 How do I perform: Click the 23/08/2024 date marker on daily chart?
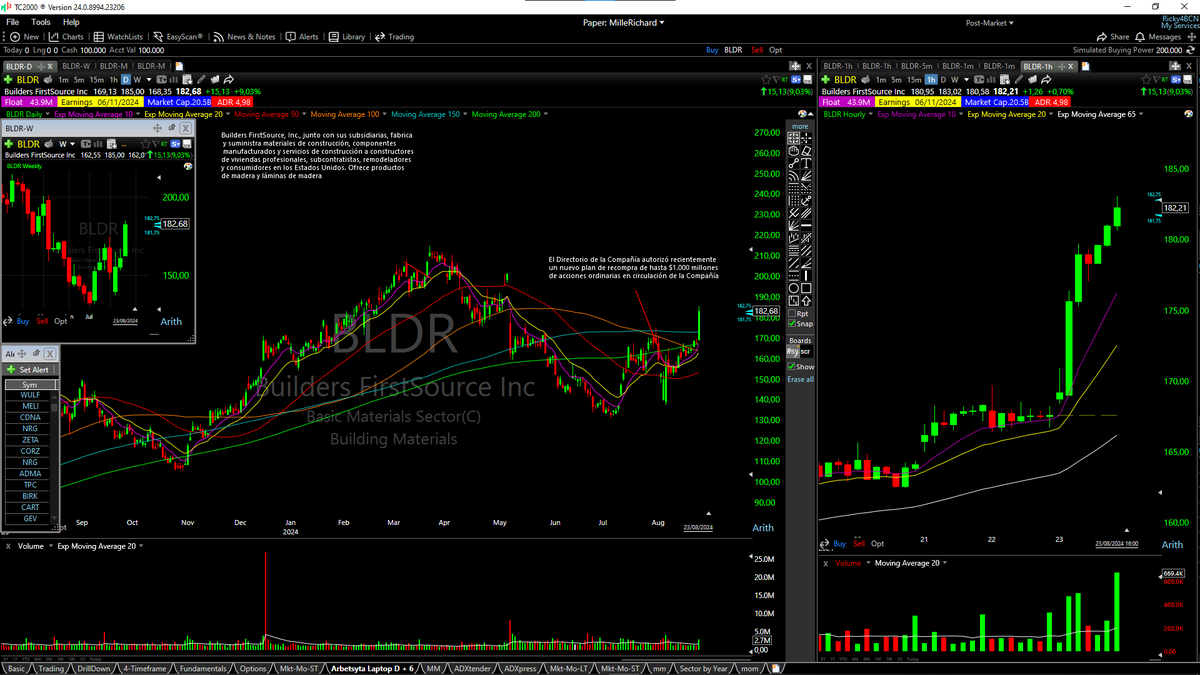697,527
